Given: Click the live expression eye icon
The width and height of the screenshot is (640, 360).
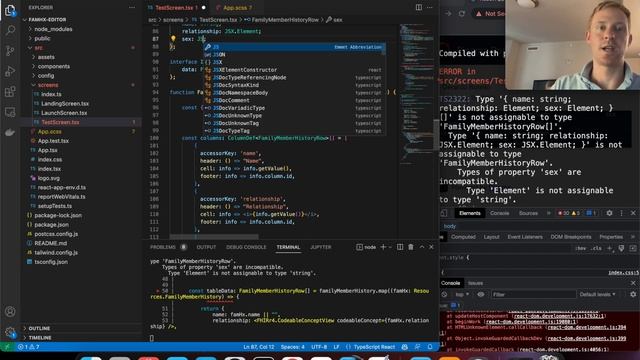Looking at the screenshot, I should [481, 294].
